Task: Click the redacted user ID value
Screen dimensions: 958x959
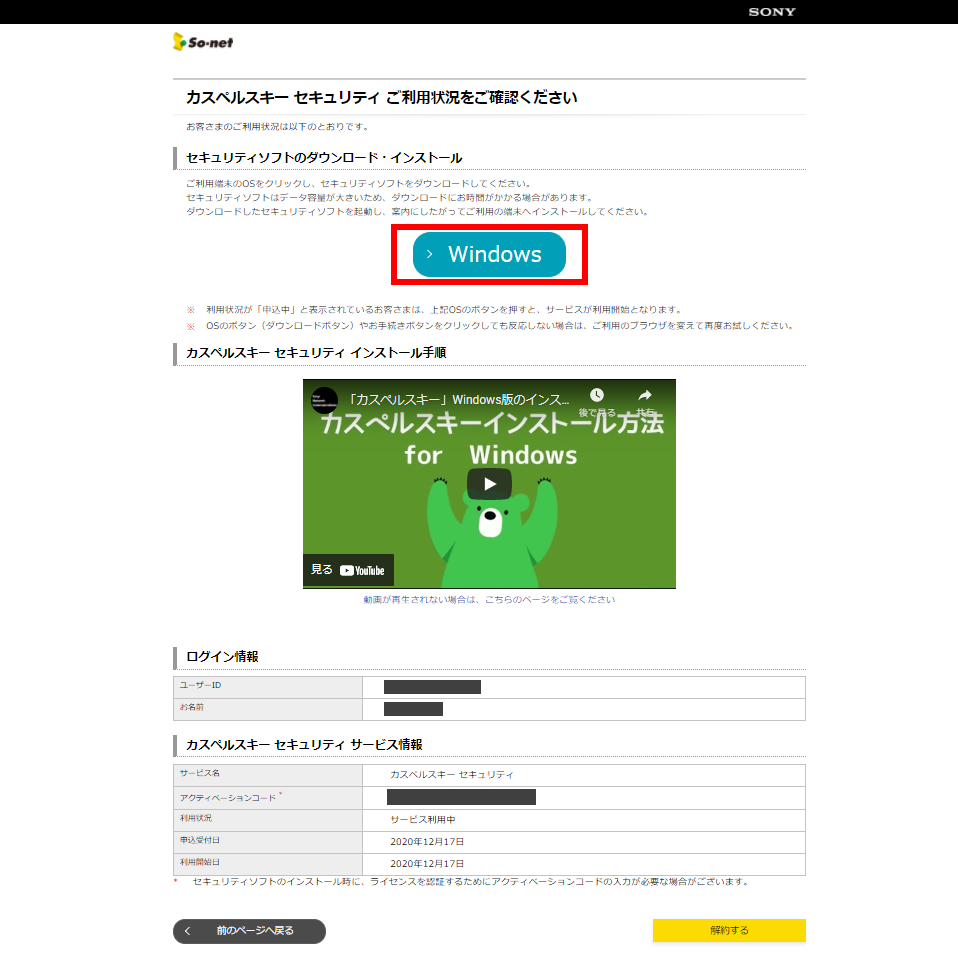Action: (432, 687)
